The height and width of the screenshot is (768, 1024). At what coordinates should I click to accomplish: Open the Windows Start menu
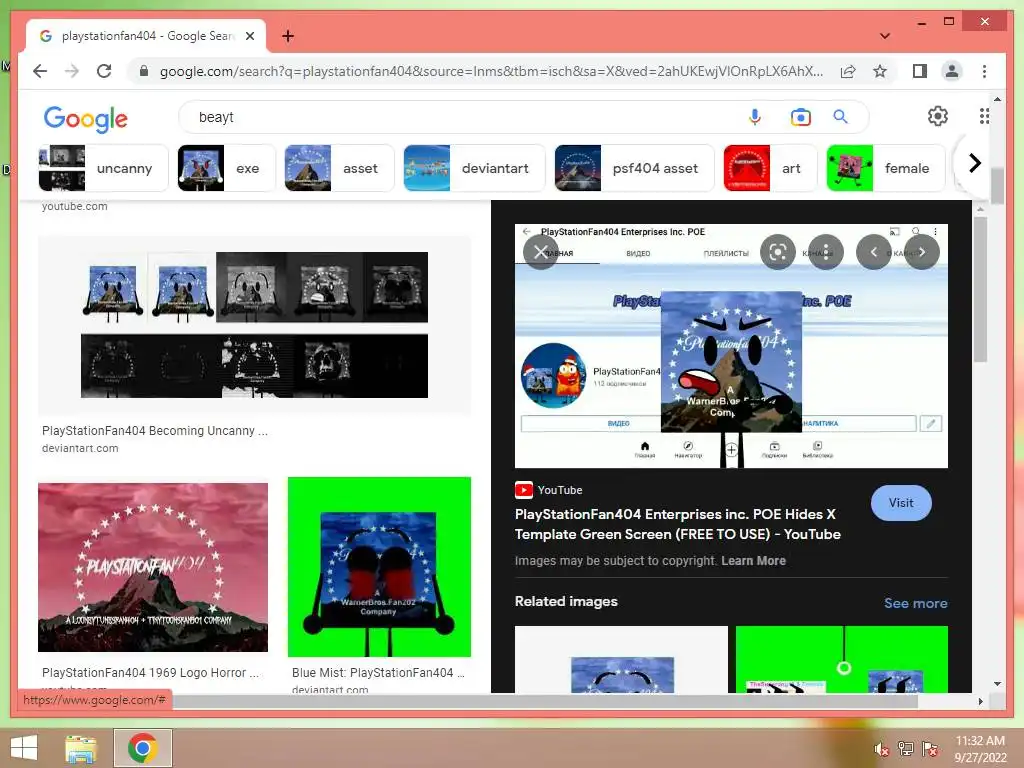click(24, 748)
